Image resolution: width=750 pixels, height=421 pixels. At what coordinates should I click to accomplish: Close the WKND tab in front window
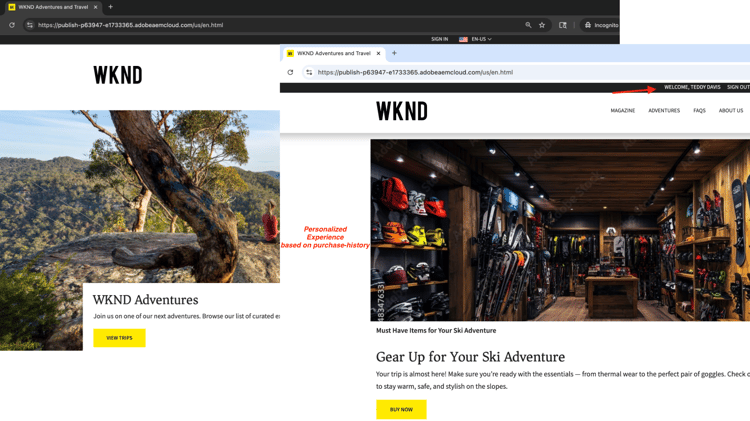click(378, 53)
